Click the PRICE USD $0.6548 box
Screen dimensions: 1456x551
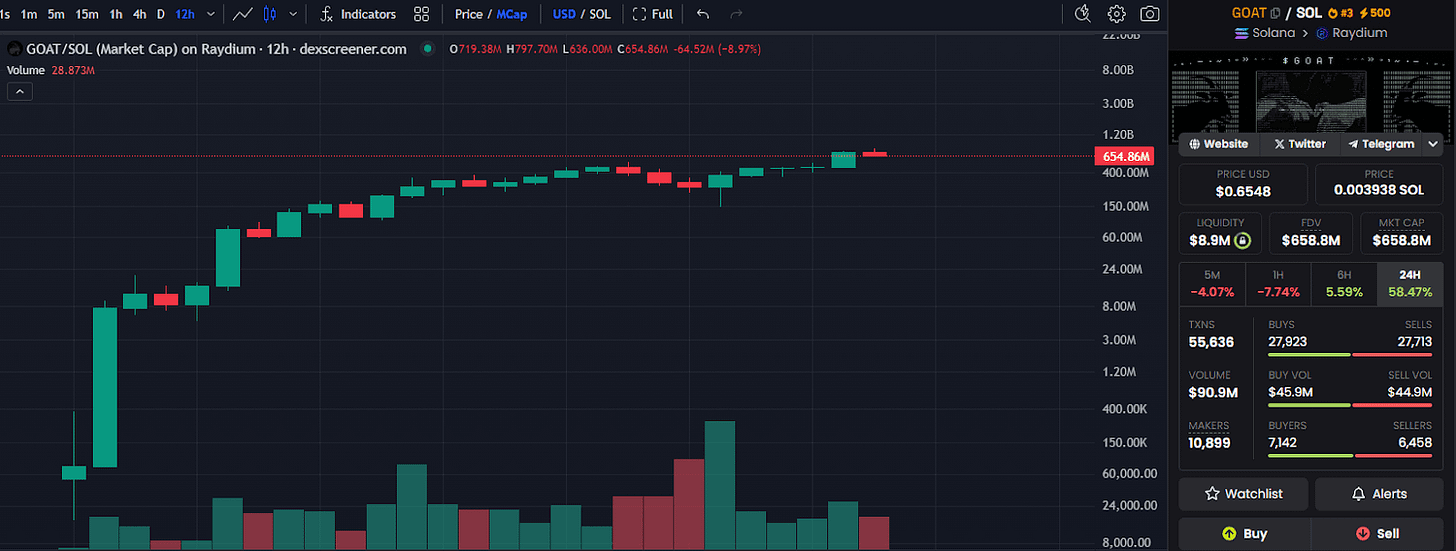pos(1243,183)
